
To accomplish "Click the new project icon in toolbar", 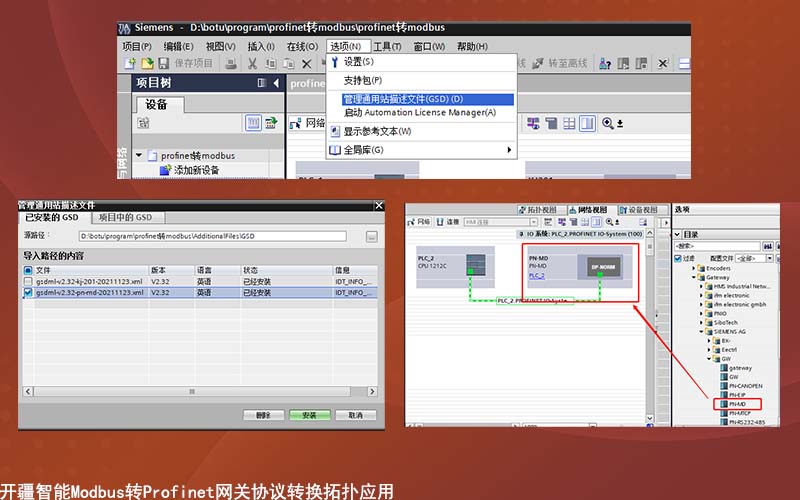I will 130,63.
